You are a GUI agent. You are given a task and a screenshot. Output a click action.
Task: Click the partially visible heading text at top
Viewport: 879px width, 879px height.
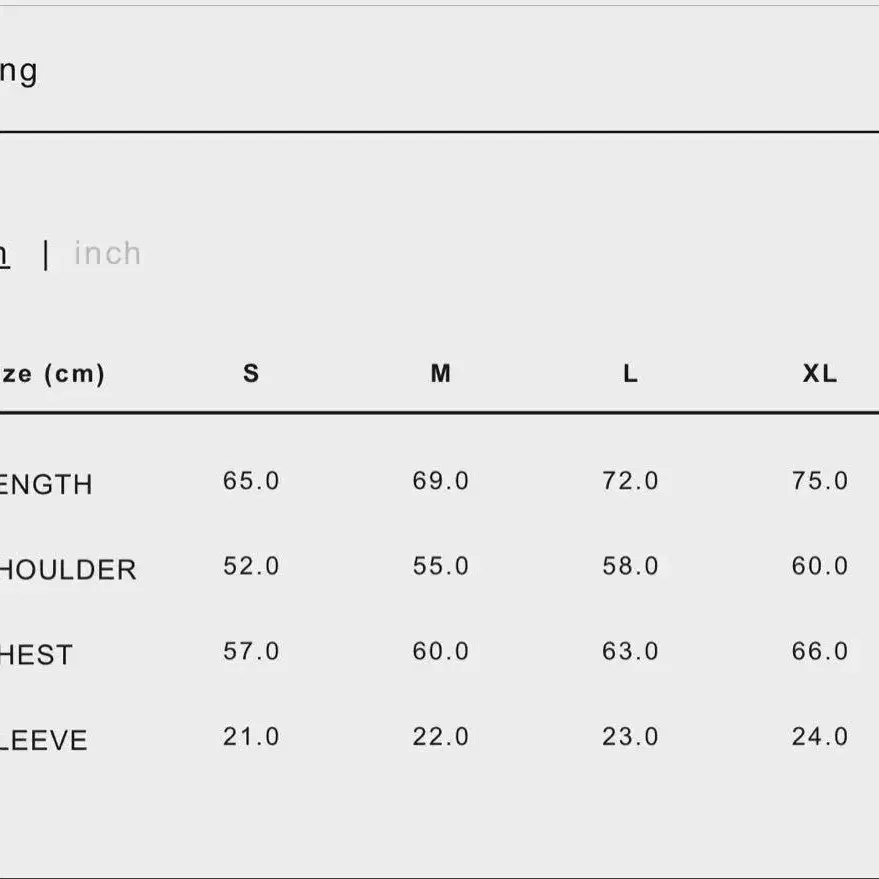coord(19,72)
